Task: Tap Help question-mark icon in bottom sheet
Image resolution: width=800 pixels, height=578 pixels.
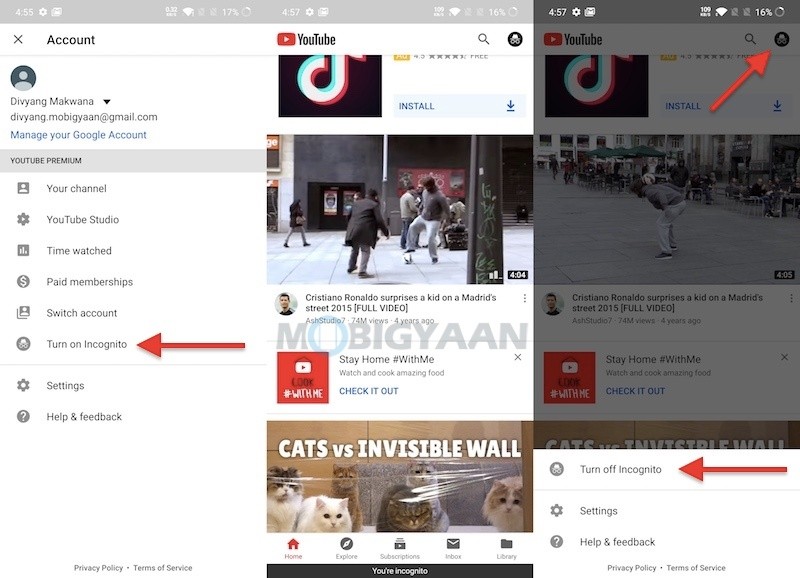Action: point(557,542)
